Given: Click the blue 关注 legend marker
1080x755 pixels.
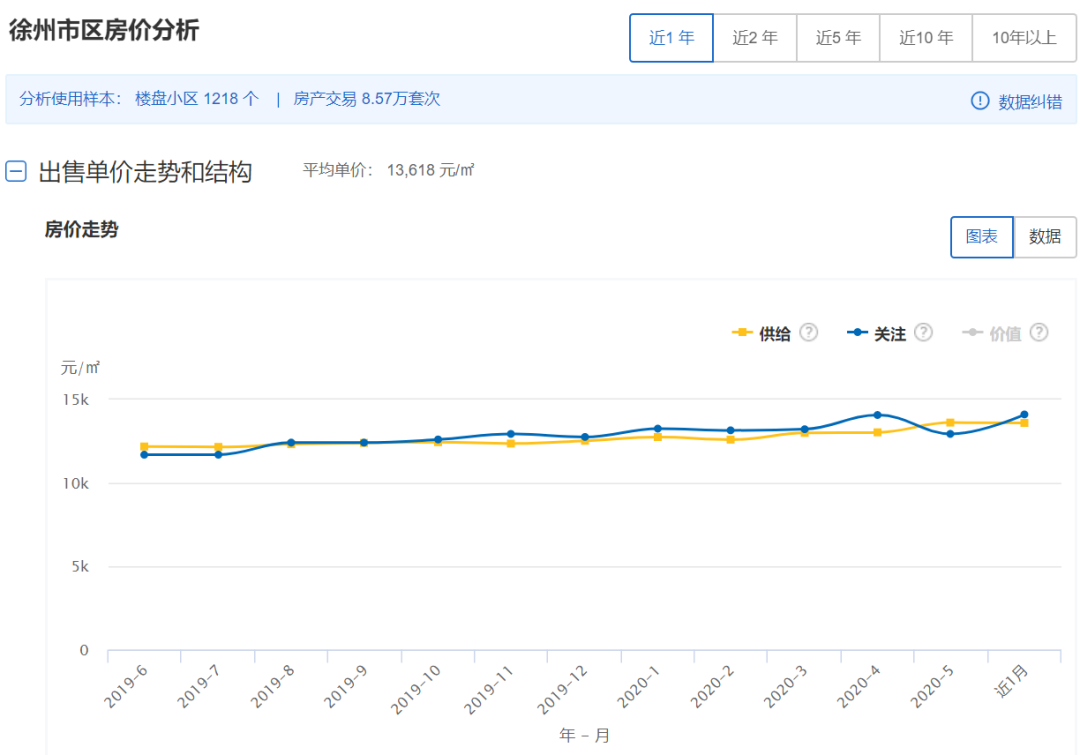Looking at the screenshot, I should pyautogui.click(x=857, y=333).
